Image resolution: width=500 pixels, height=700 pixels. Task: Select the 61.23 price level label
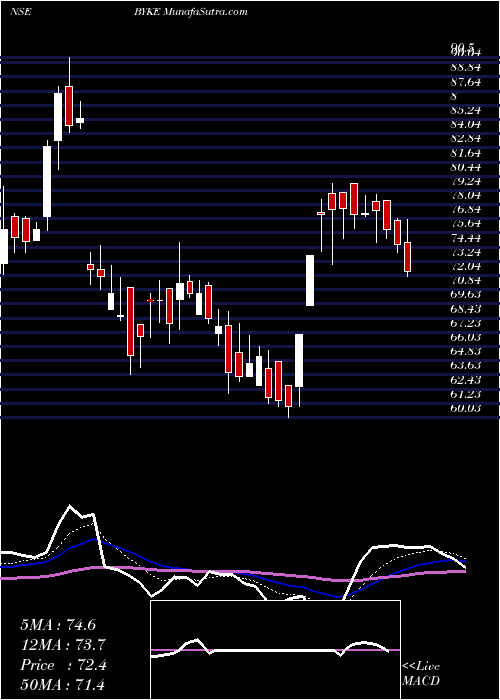466,394
